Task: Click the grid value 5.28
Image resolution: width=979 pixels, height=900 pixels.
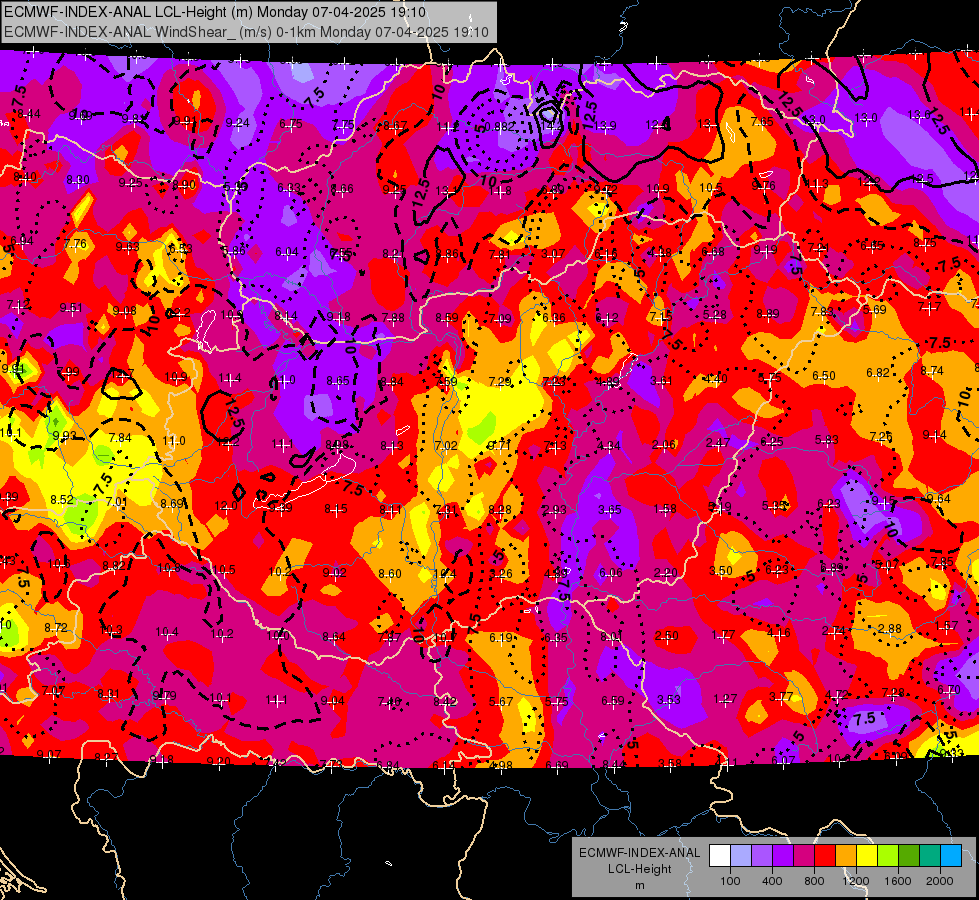Action: pos(714,315)
